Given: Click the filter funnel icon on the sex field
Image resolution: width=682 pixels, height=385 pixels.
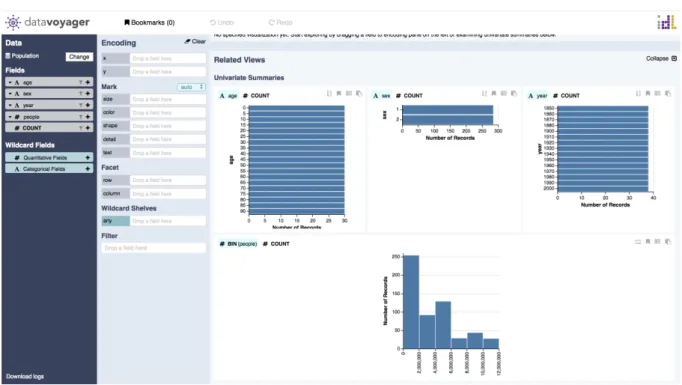Looking at the screenshot, I should tap(80, 94).
